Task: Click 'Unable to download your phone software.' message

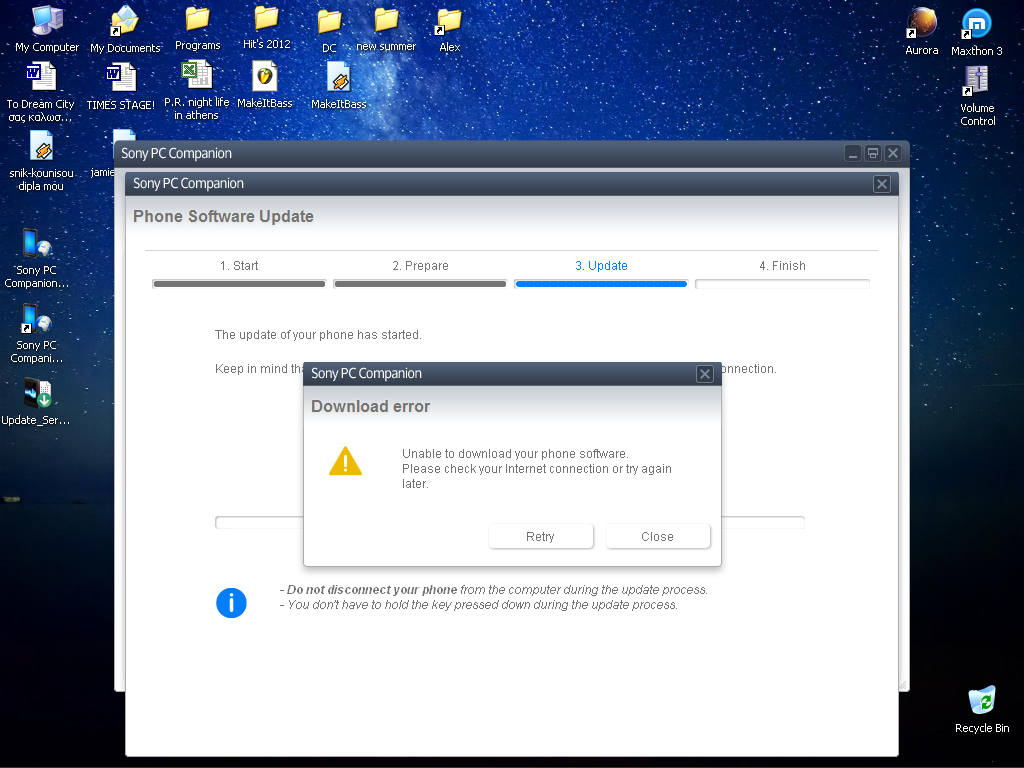Action: (515, 454)
